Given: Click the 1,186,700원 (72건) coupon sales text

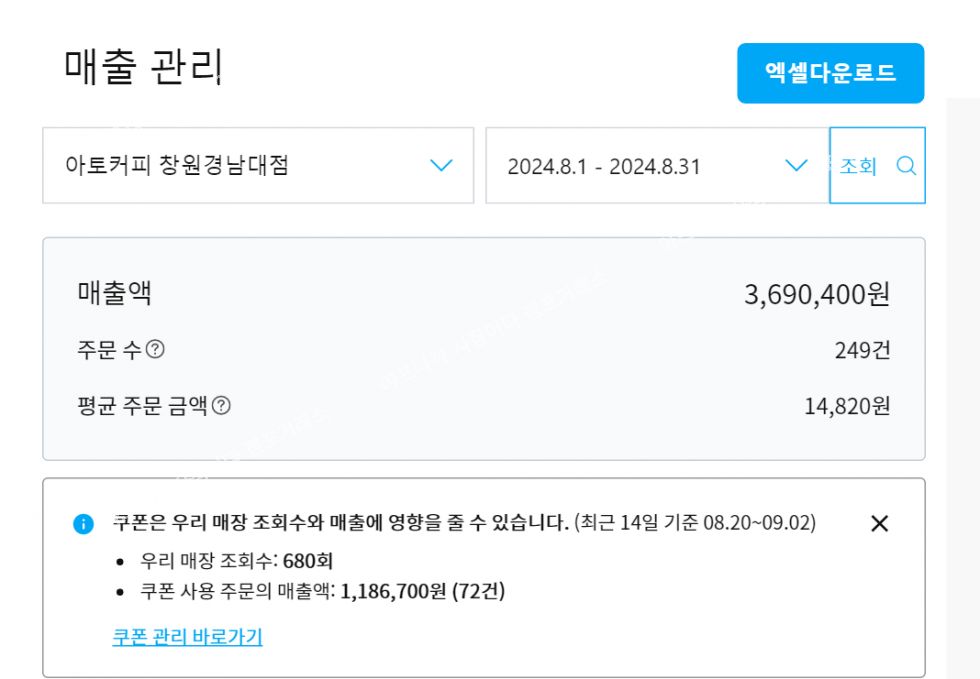Looking at the screenshot, I should 422,591.
